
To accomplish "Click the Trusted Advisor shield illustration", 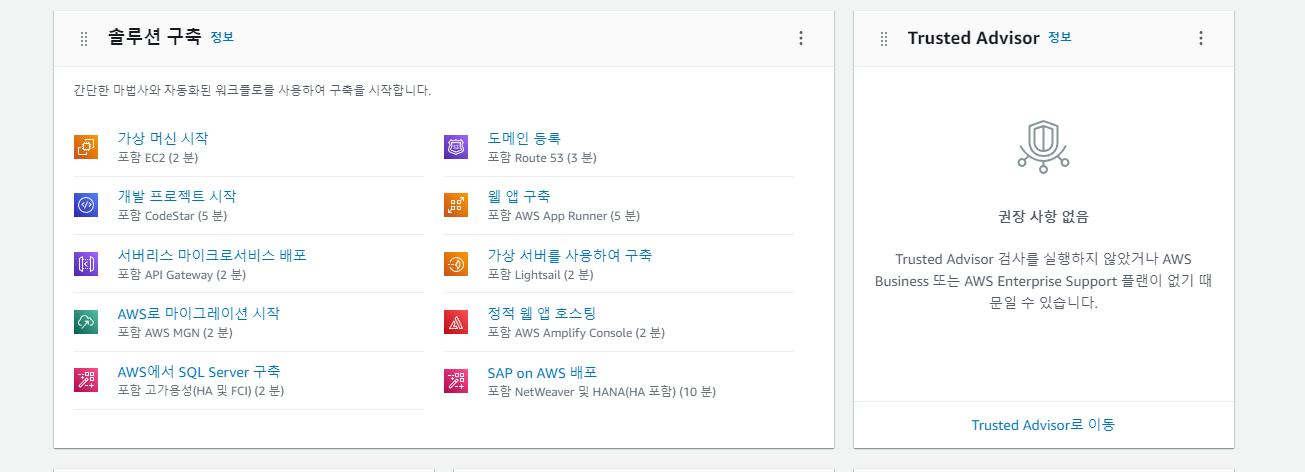I will [x=1043, y=147].
